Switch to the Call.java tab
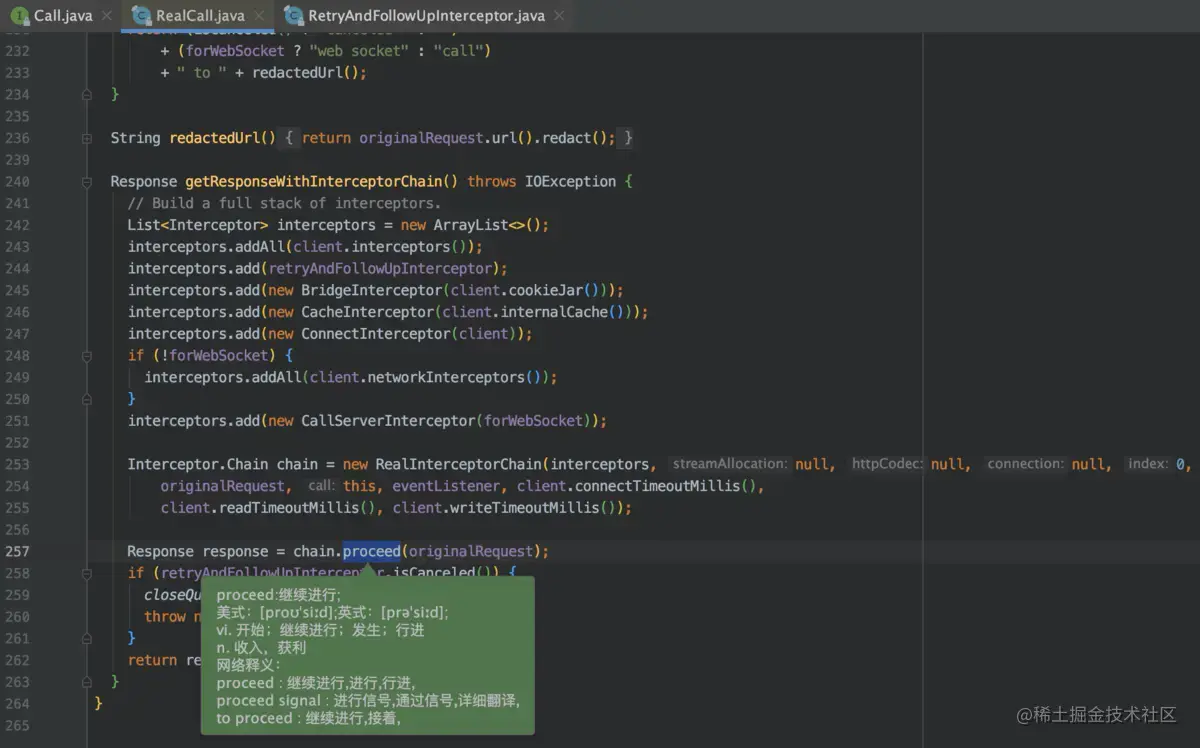The image size is (1200, 748). [62, 15]
